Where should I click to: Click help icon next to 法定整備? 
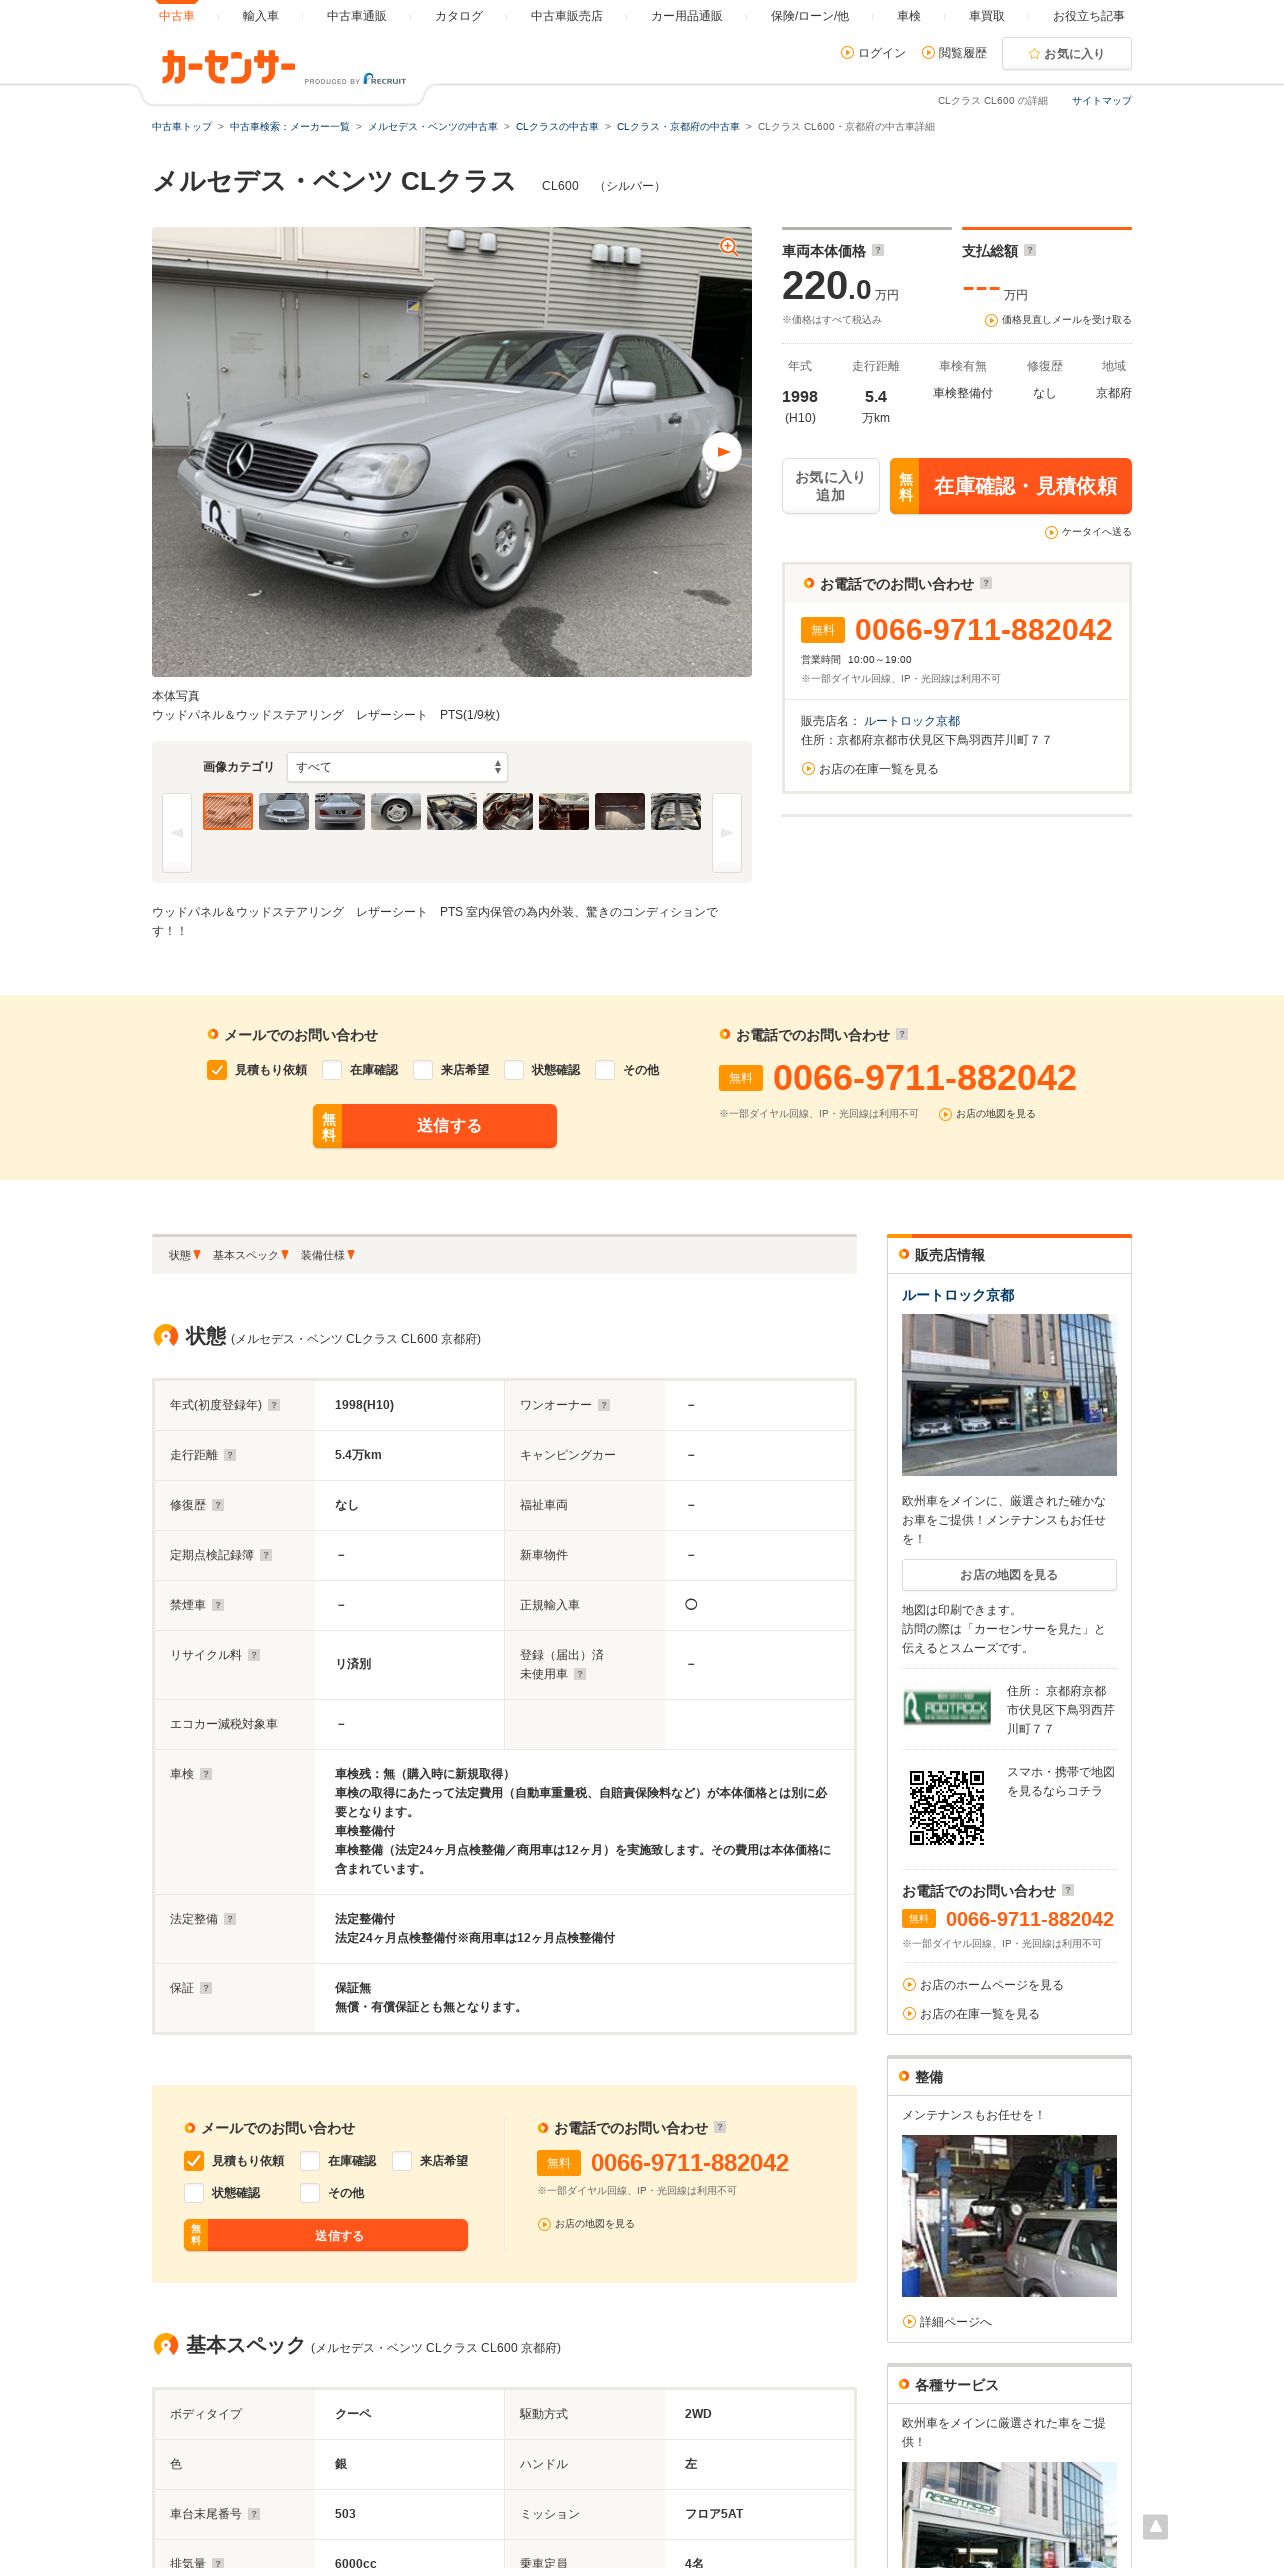tap(230, 1919)
